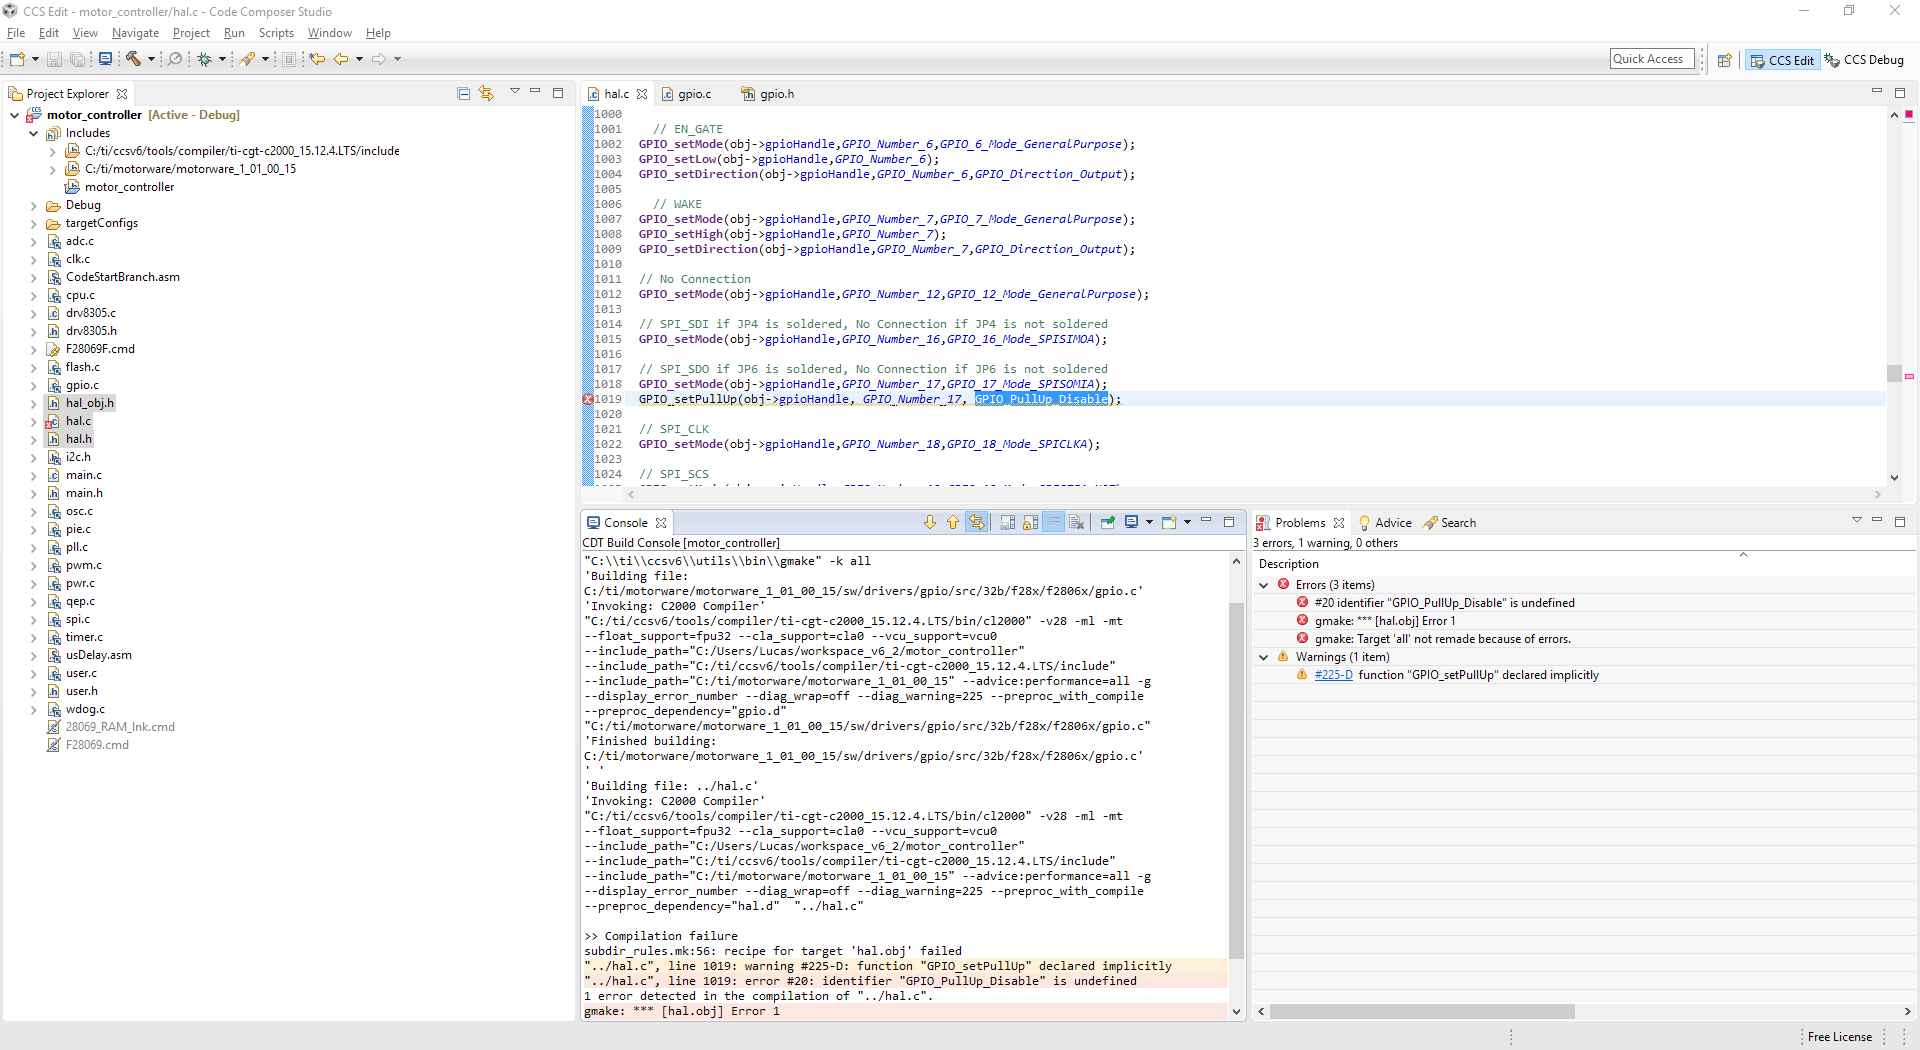Click the Pin Console icon

tap(1108, 522)
